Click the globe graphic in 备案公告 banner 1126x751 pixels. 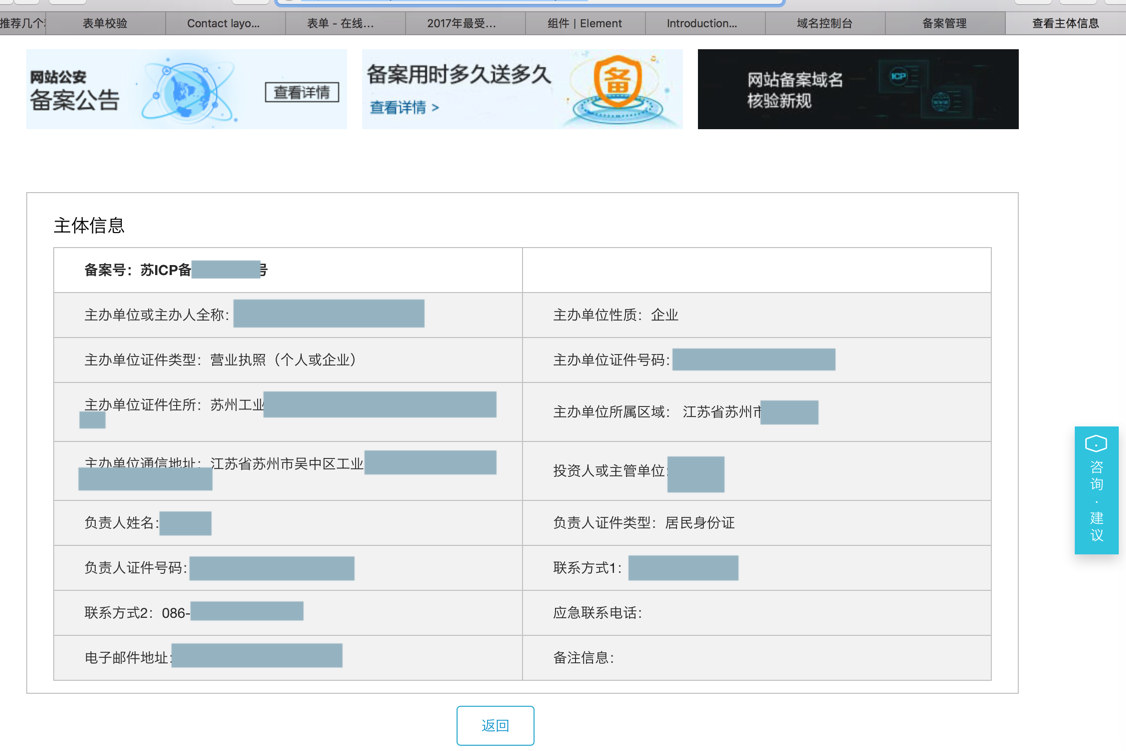pos(187,92)
